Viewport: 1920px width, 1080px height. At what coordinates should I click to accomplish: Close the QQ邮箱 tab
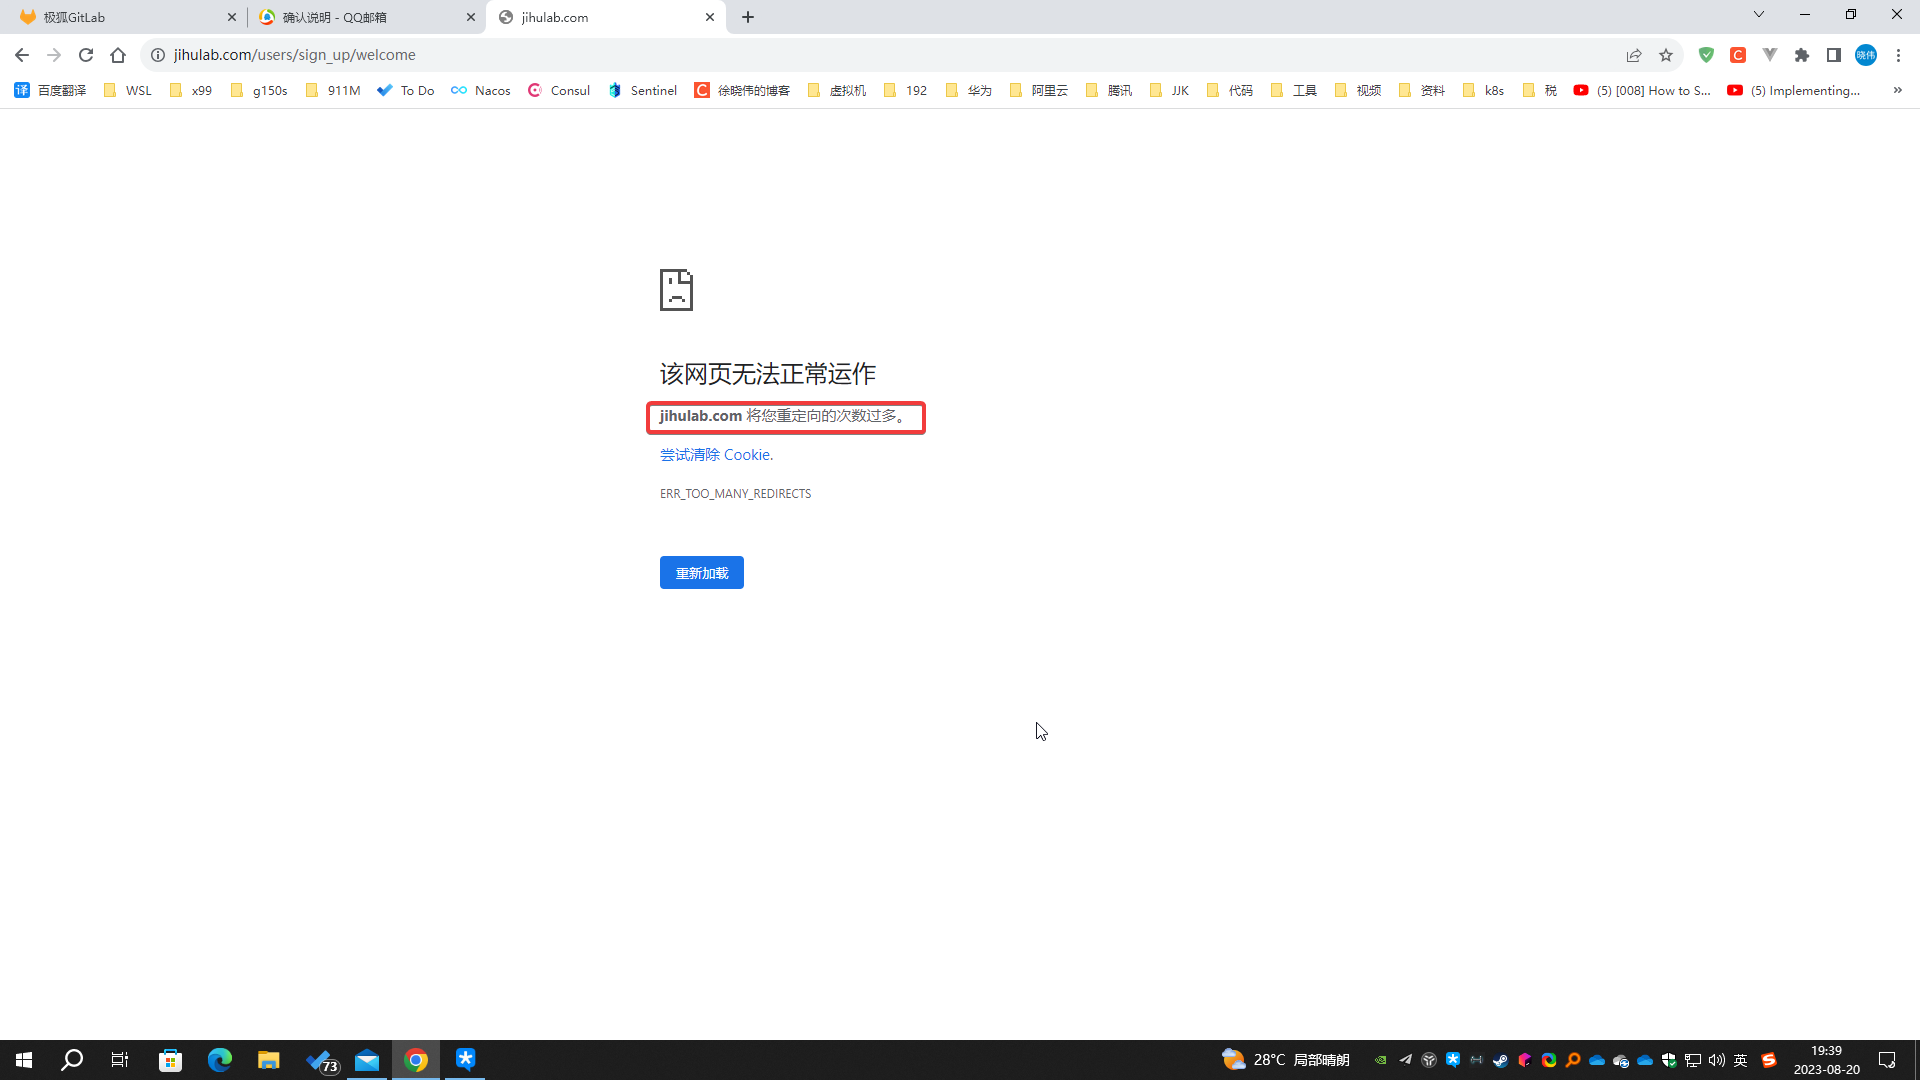coord(471,17)
